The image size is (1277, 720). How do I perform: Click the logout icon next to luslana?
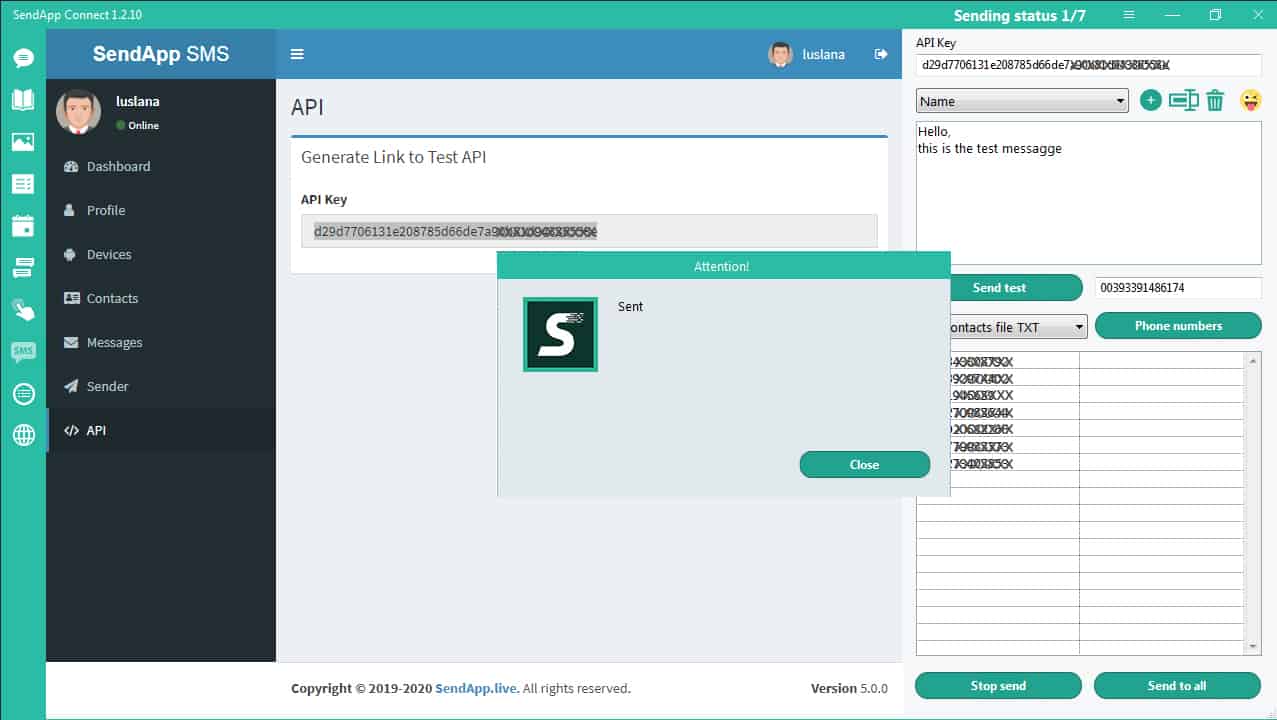pyautogui.click(x=881, y=54)
